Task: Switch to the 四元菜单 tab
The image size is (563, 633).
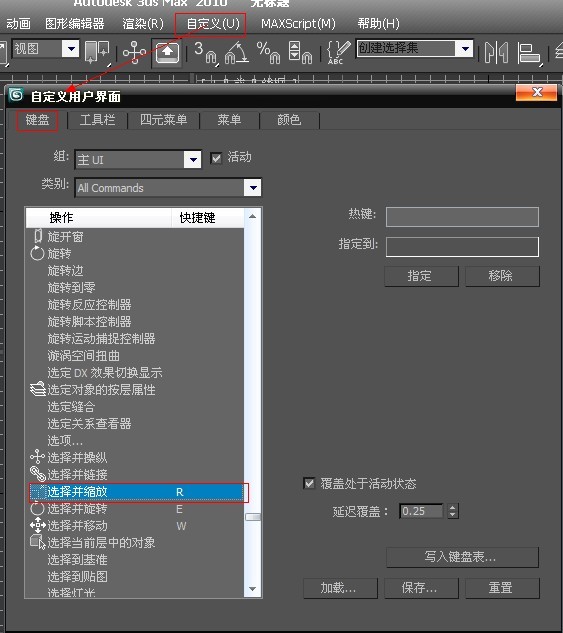Action: (x=163, y=120)
